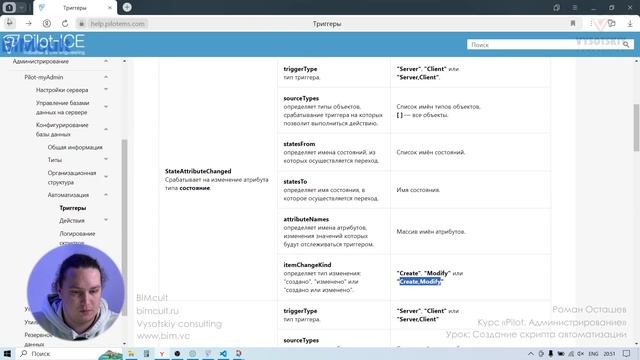The width and height of the screenshot is (640, 360).
Task: Open the browser downloads icon
Action: pos(630,24)
